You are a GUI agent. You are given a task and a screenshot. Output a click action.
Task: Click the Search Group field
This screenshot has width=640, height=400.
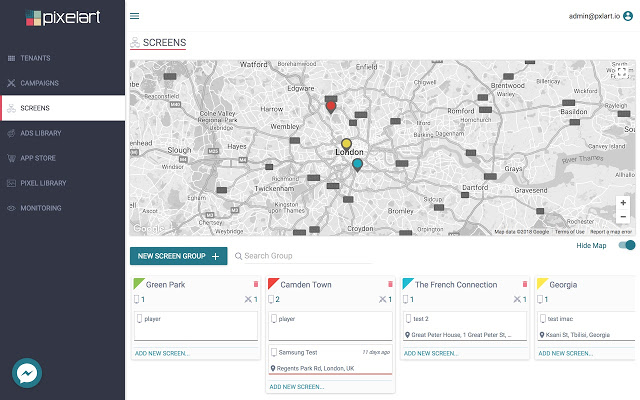point(308,256)
